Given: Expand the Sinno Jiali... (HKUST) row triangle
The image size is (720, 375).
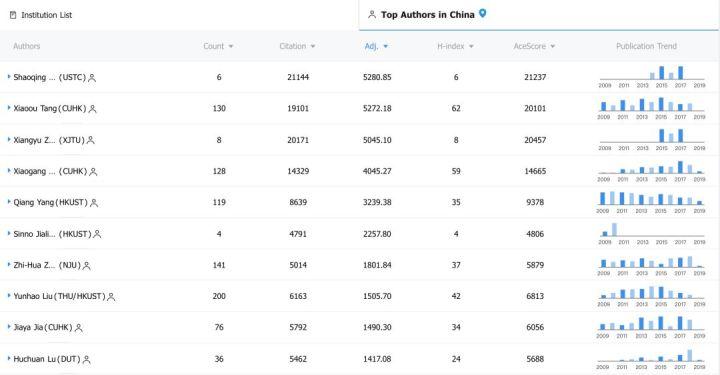Looking at the screenshot, I should (x=9, y=233).
